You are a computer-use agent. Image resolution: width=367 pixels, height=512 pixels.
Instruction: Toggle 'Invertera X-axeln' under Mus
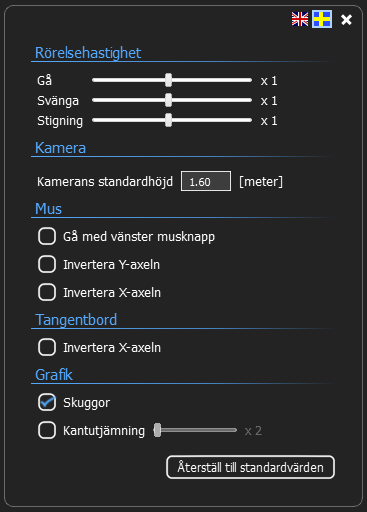click(47, 292)
